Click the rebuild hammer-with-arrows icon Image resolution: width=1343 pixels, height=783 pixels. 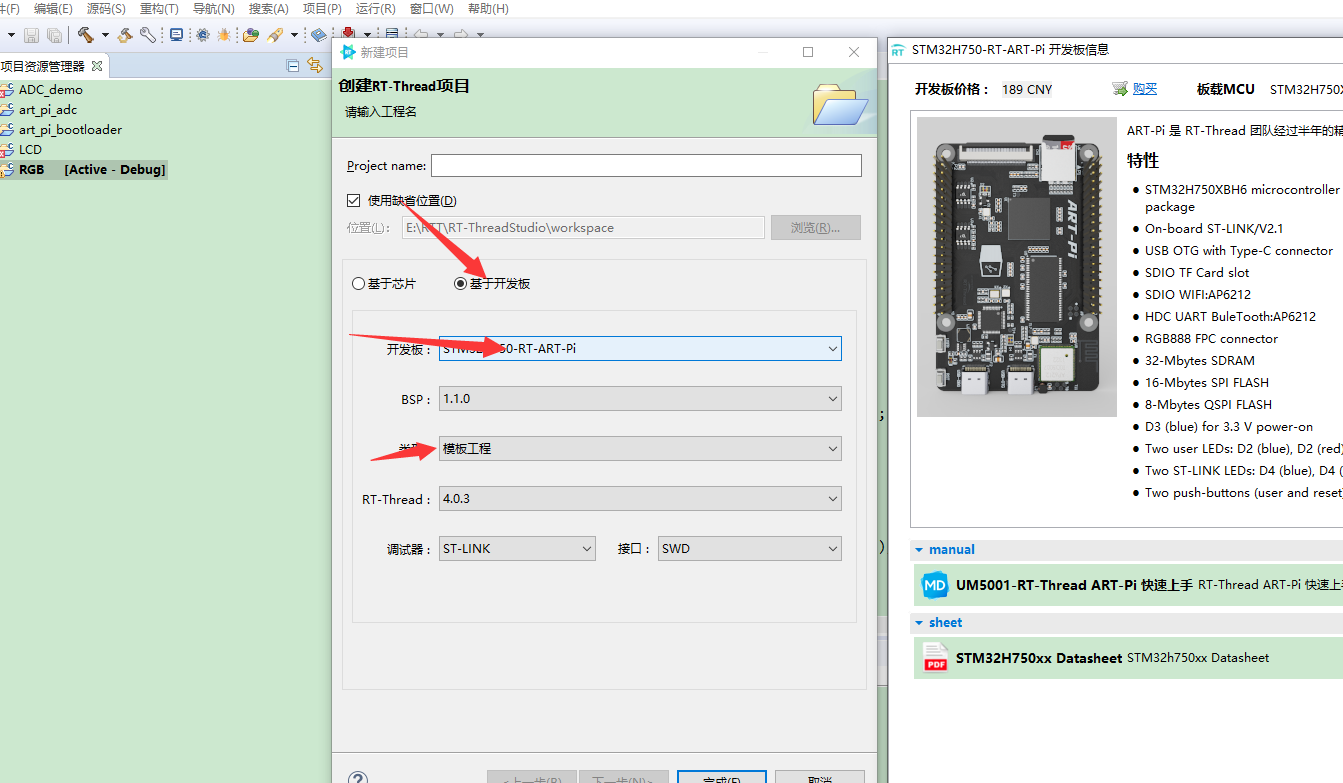point(126,35)
